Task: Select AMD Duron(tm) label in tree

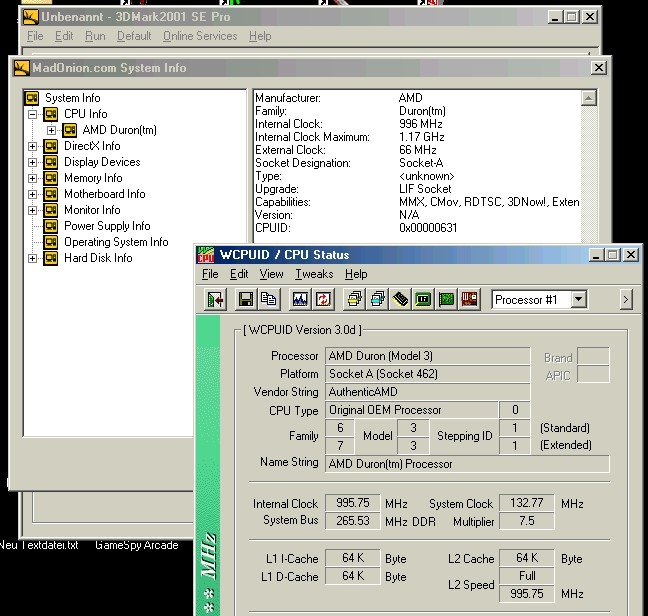Action: click(x=119, y=130)
